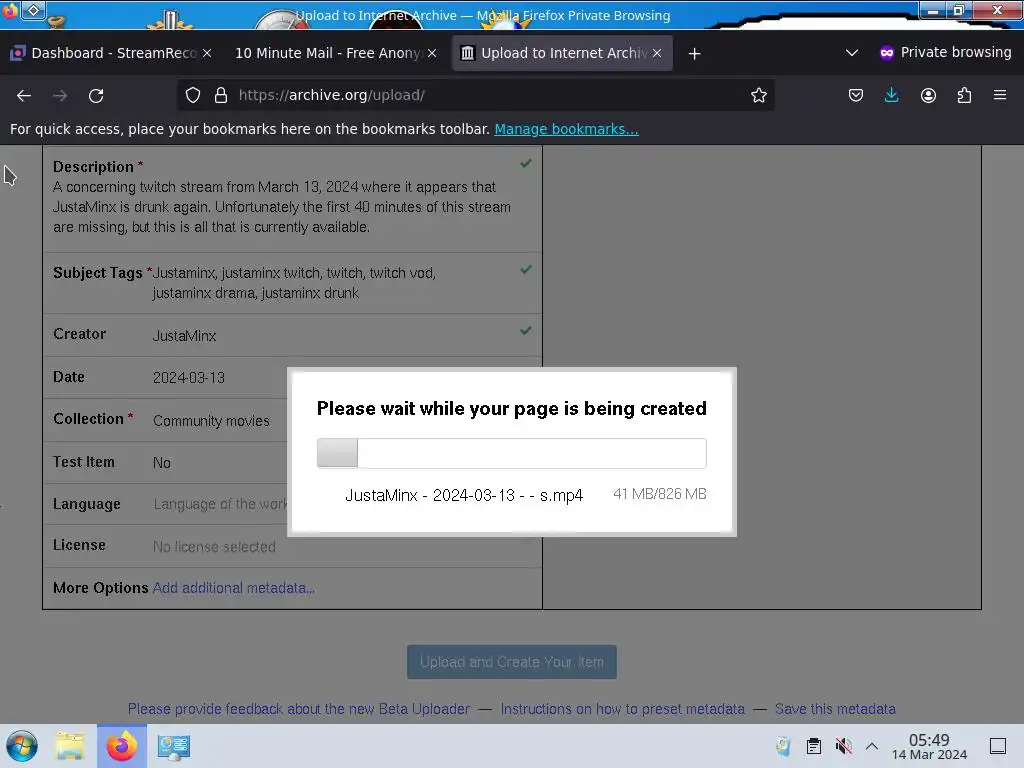Open the Firefox application menu
This screenshot has width=1024, height=768.
[x=1000, y=95]
